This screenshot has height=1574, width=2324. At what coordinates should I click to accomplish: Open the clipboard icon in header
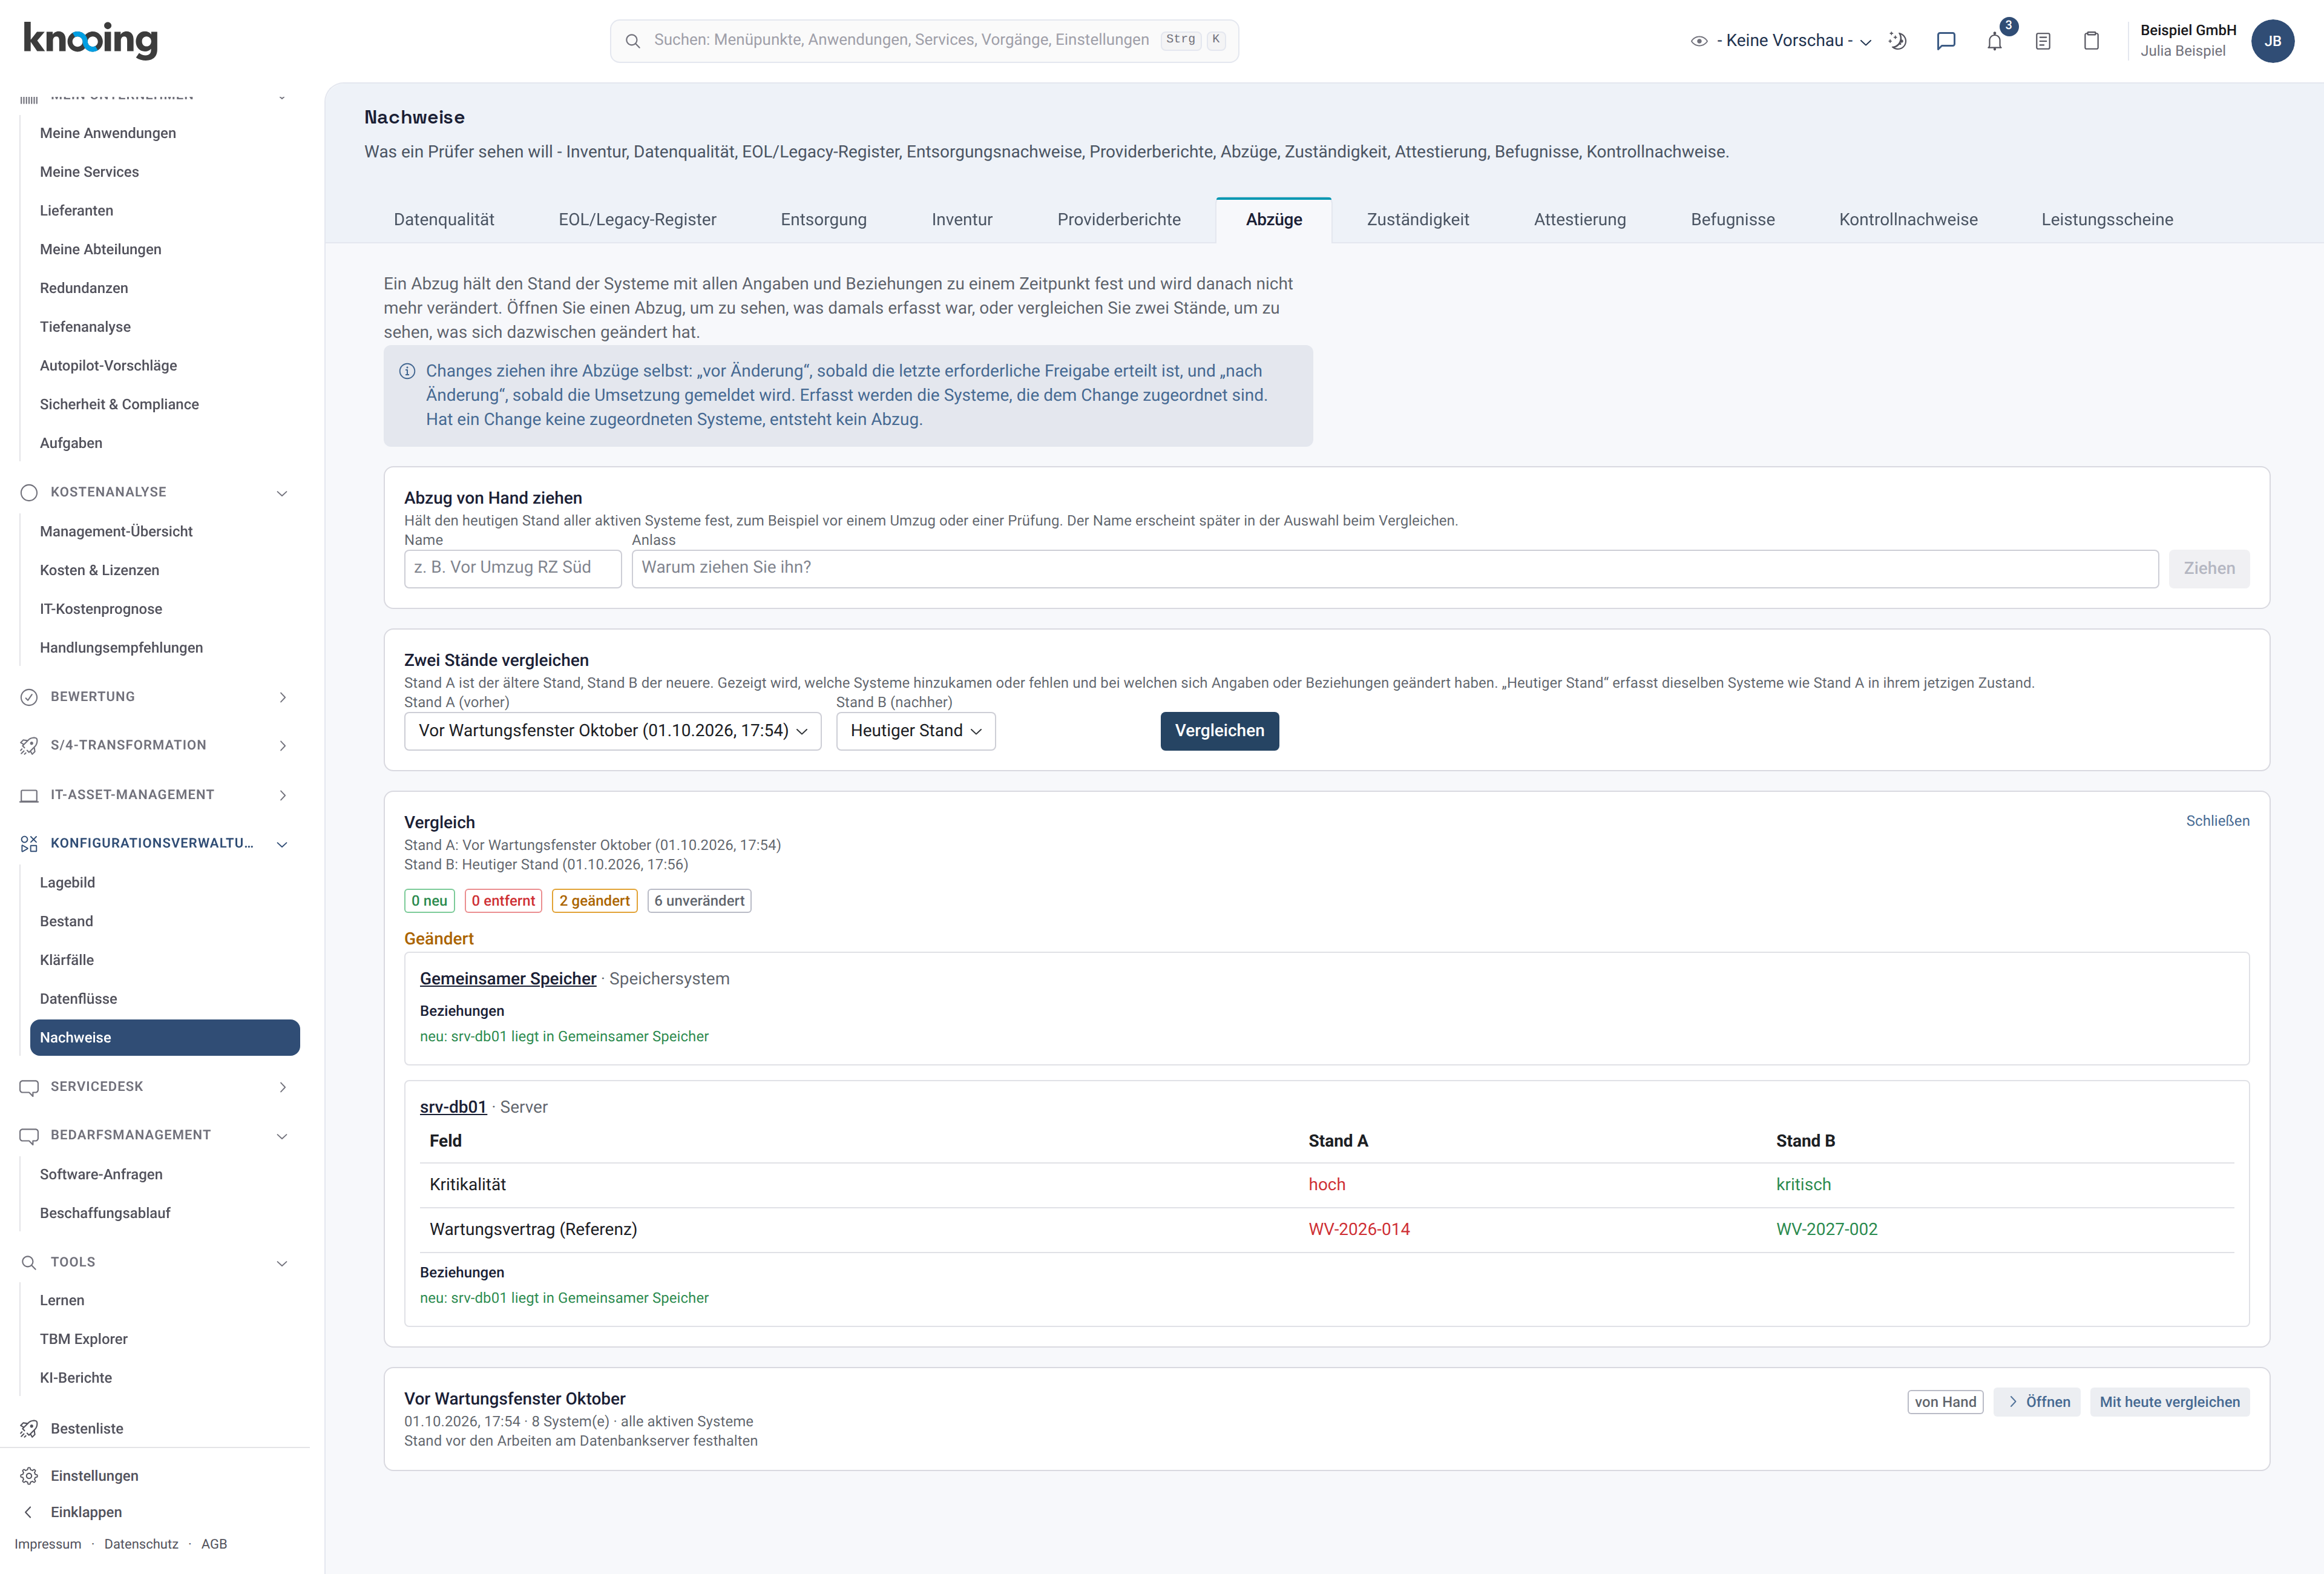click(2091, 41)
